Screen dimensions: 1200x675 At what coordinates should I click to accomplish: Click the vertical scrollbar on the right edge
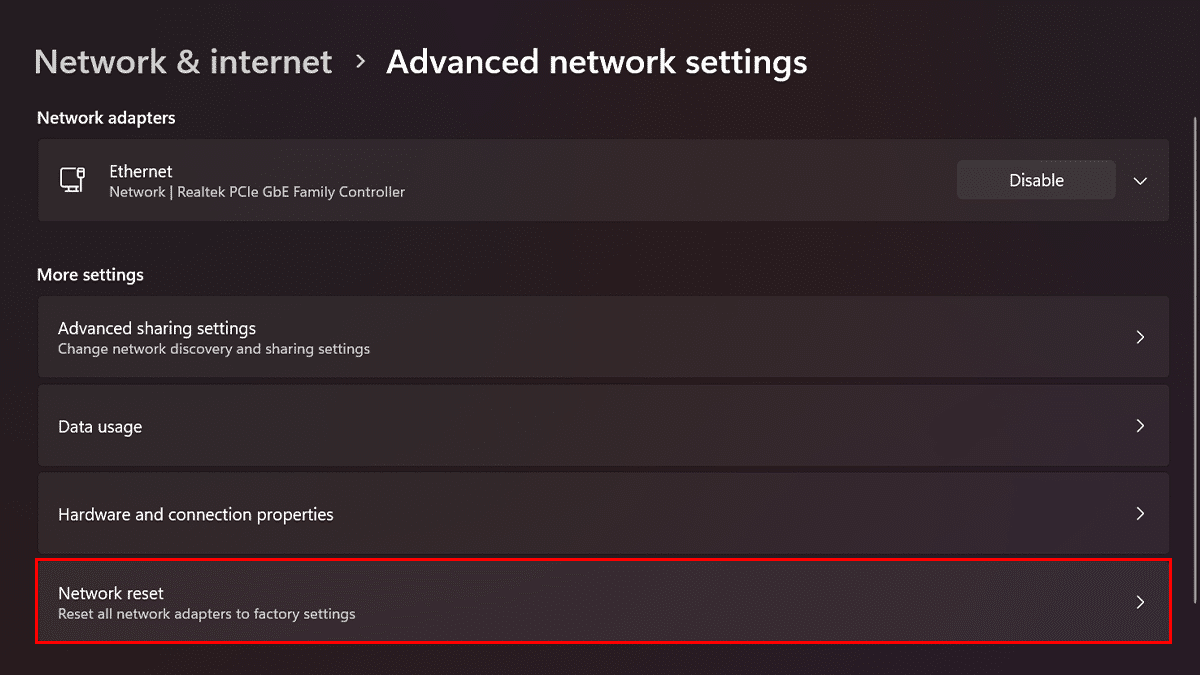[x=1195, y=350]
